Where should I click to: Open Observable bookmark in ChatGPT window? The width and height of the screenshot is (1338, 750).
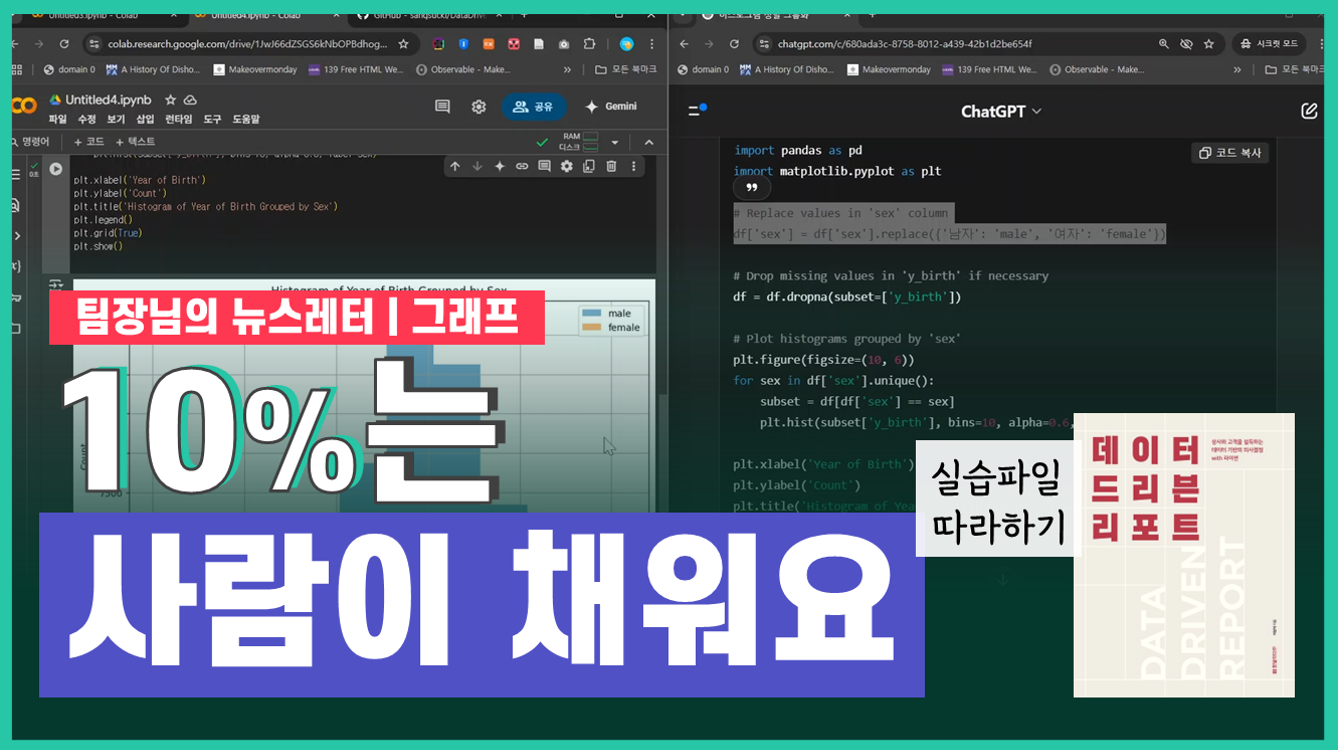1096,70
